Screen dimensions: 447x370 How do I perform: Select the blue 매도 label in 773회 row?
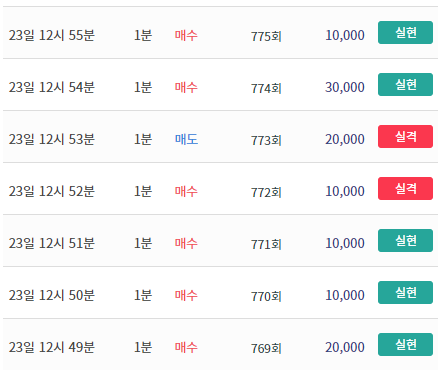coord(186,139)
